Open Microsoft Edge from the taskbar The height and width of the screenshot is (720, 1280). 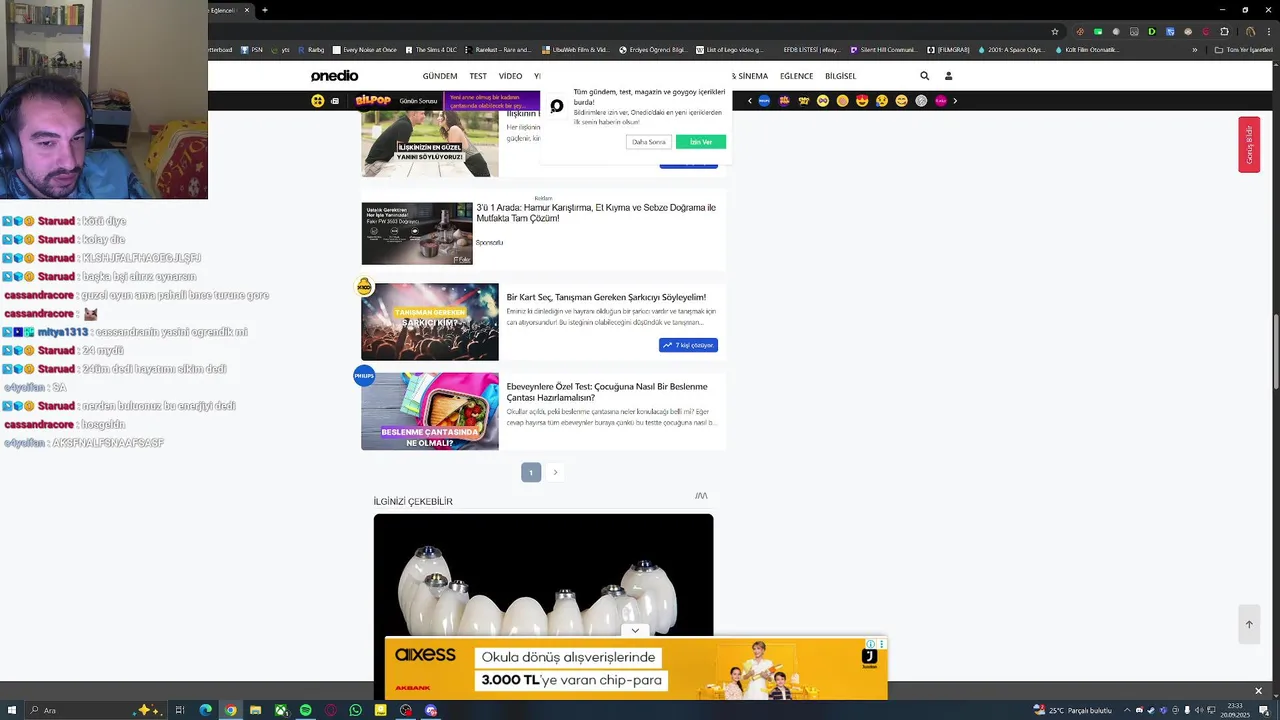point(205,710)
